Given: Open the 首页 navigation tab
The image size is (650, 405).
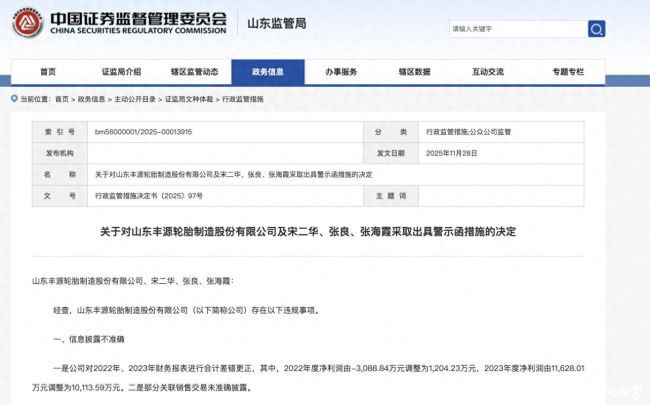Looking at the screenshot, I should [48, 72].
